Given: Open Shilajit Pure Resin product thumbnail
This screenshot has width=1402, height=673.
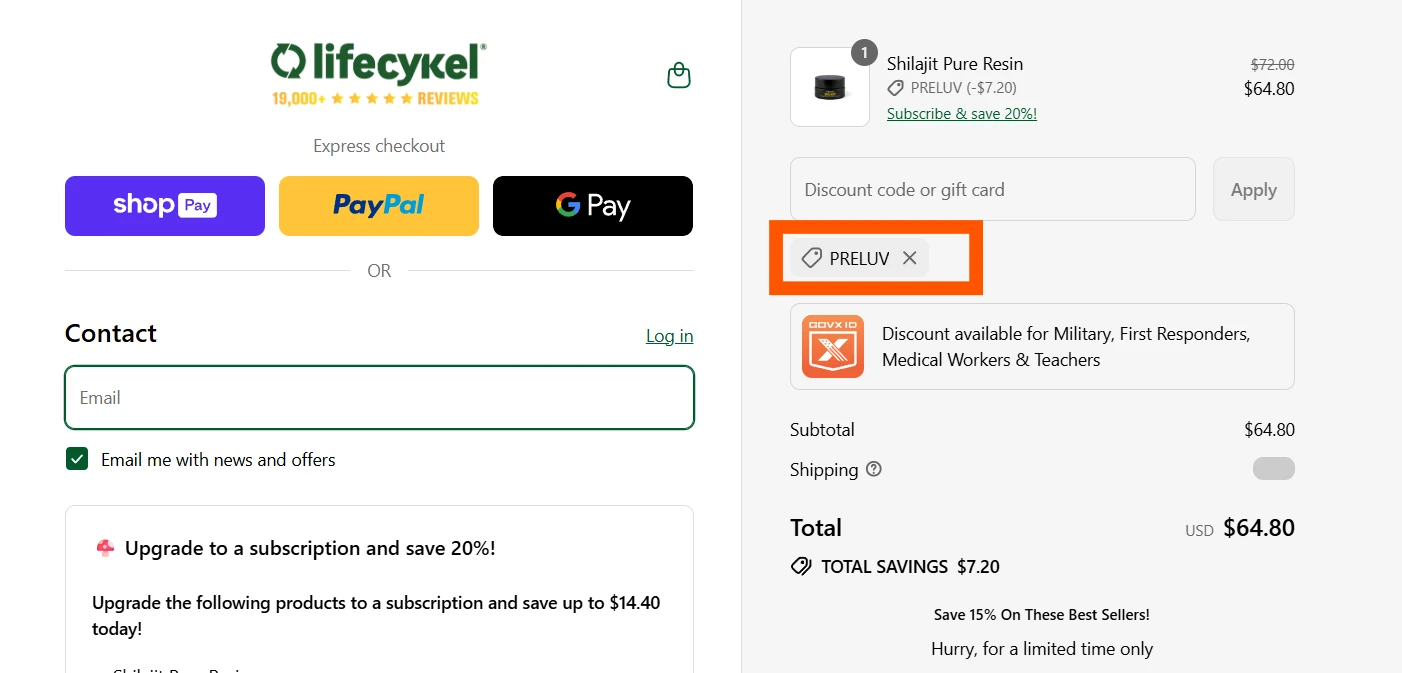Looking at the screenshot, I should (830, 87).
